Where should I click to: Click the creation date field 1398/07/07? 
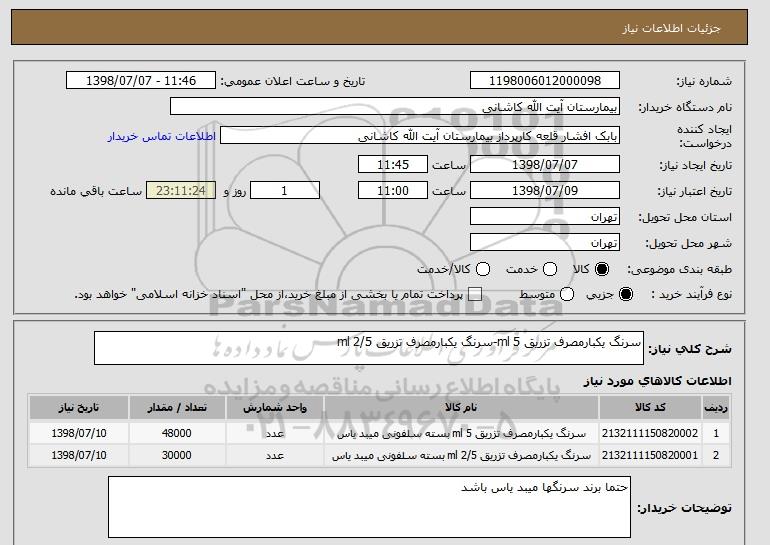click(x=545, y=164)
